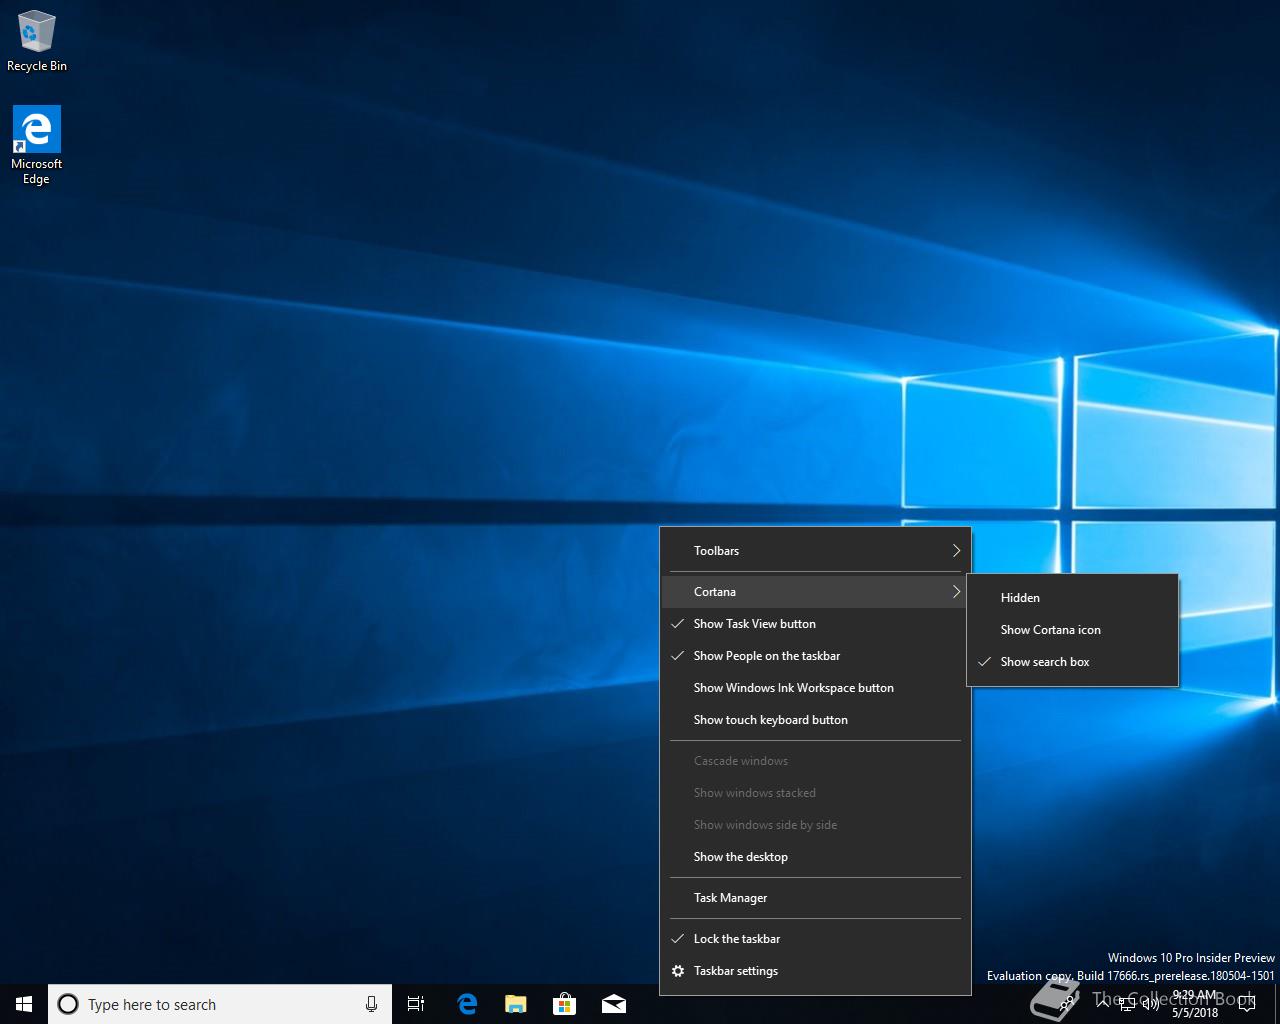1280x1024 pixels.
Task: Open the Mail app on taskbar
Action: pyautogui.click(x=614, y=1004)
